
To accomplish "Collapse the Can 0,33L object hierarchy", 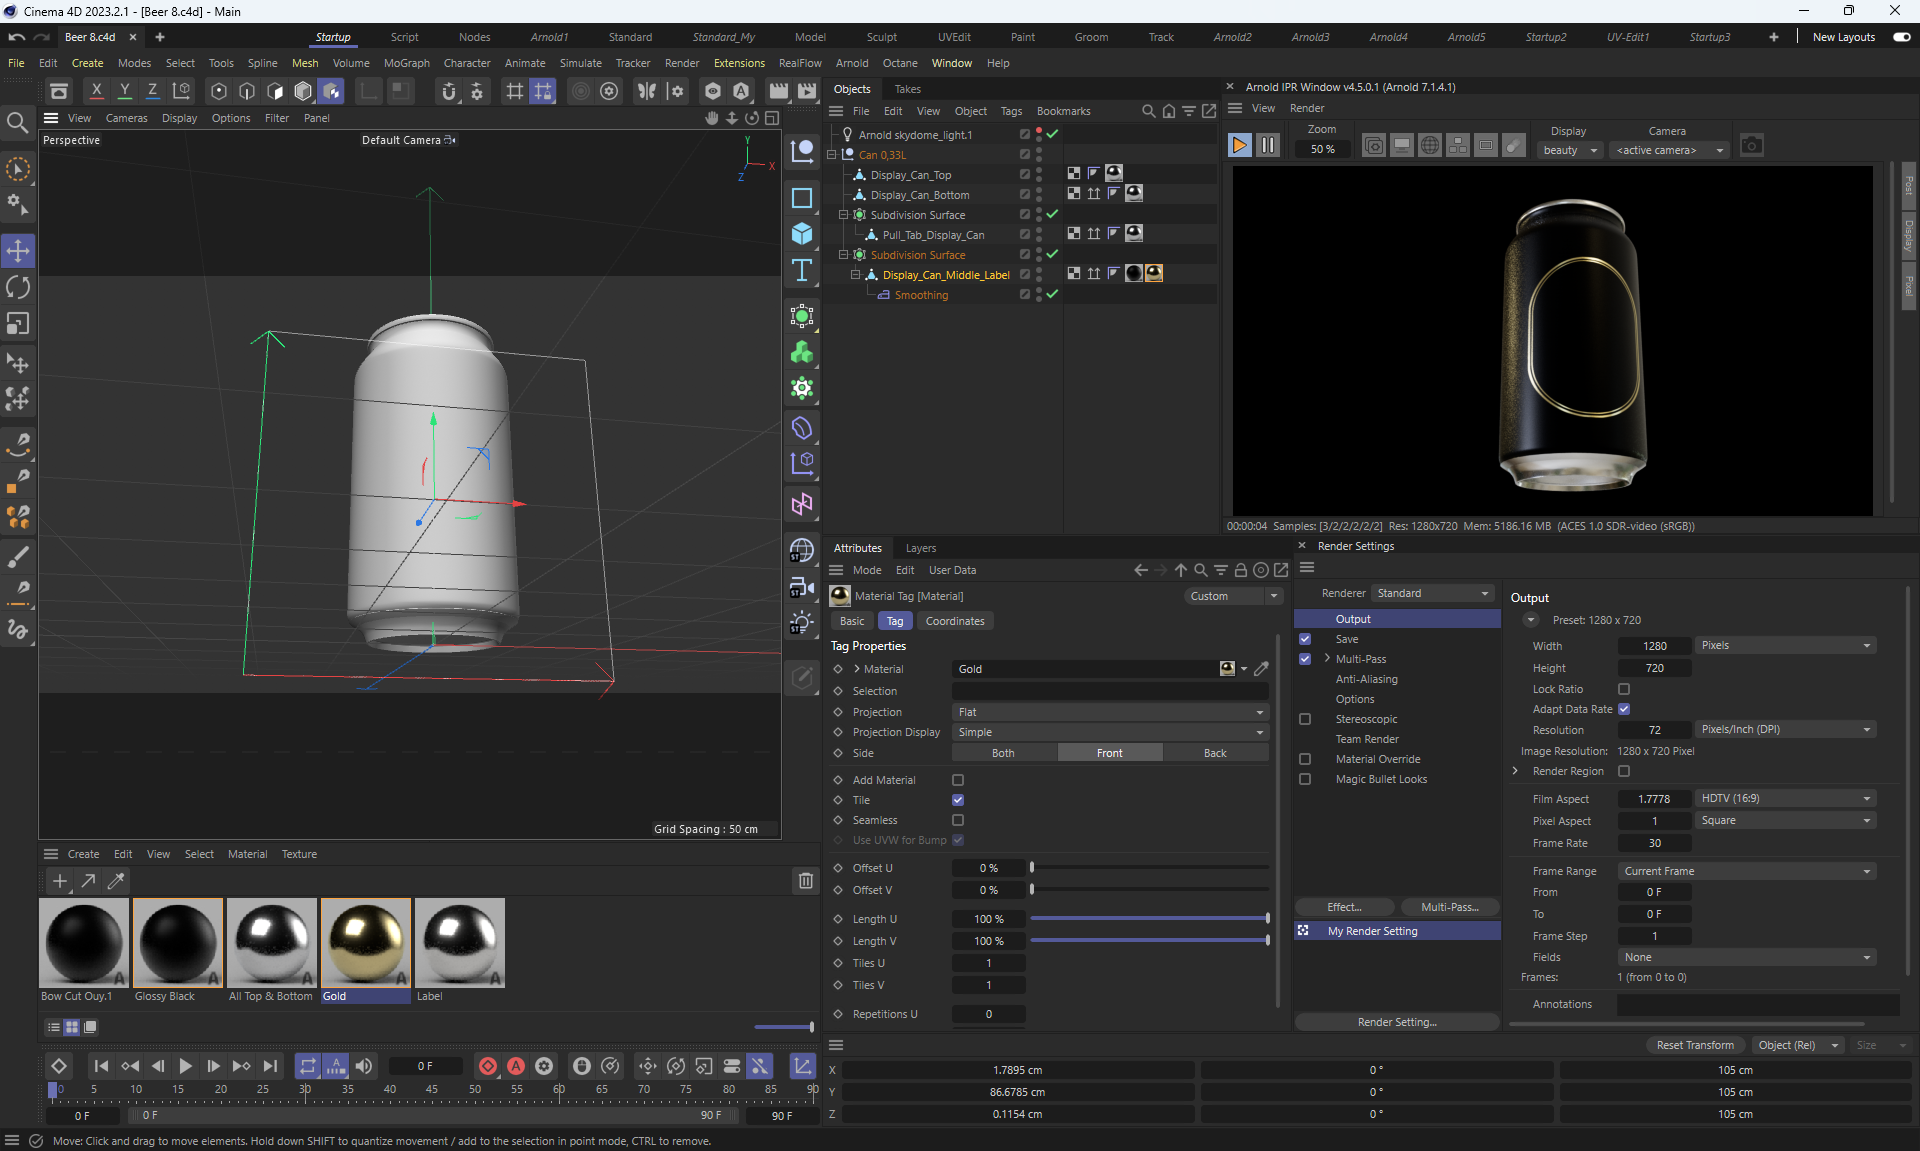I will point(832,155).
